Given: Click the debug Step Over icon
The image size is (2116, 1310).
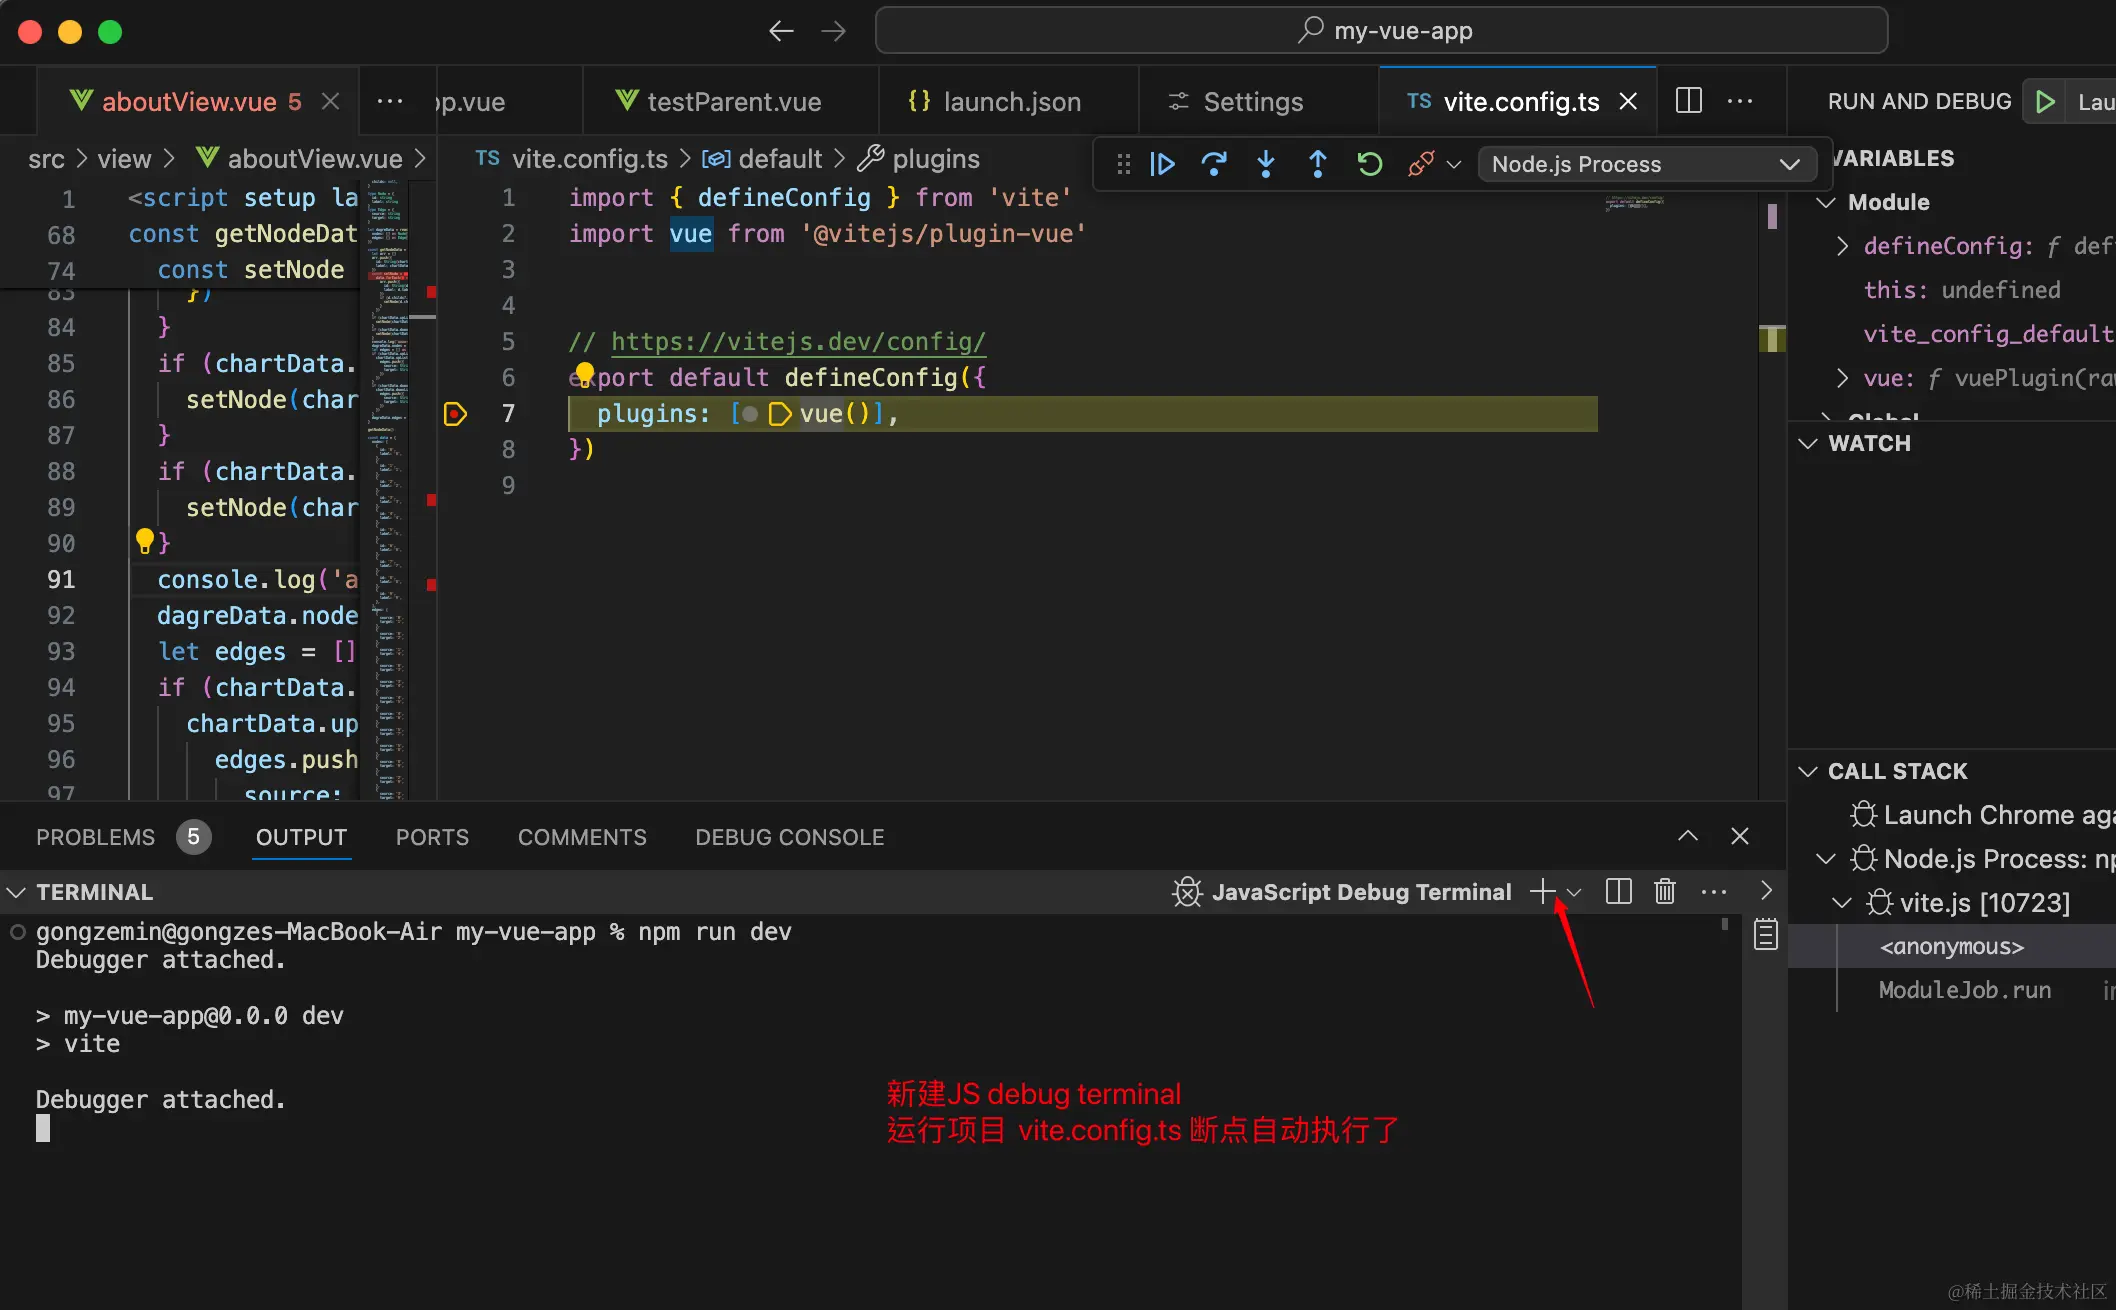Looking at the screenshot, I should (1214, 164).
